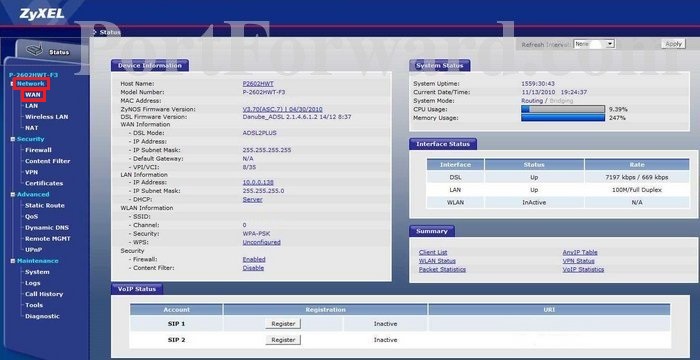The width and height of the screenshot is (700, 360).
Task: Collapse the Maintenance menu section
Action: (x=12, y=261)
